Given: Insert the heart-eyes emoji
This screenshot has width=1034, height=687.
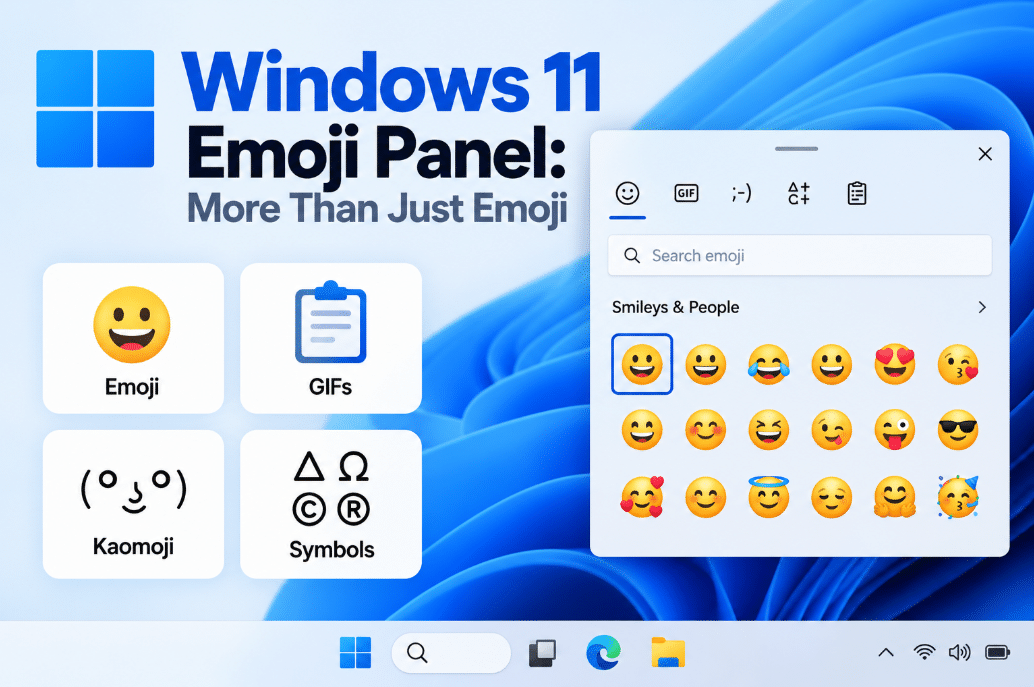Looking at the screenshot, I should [895, 365].
